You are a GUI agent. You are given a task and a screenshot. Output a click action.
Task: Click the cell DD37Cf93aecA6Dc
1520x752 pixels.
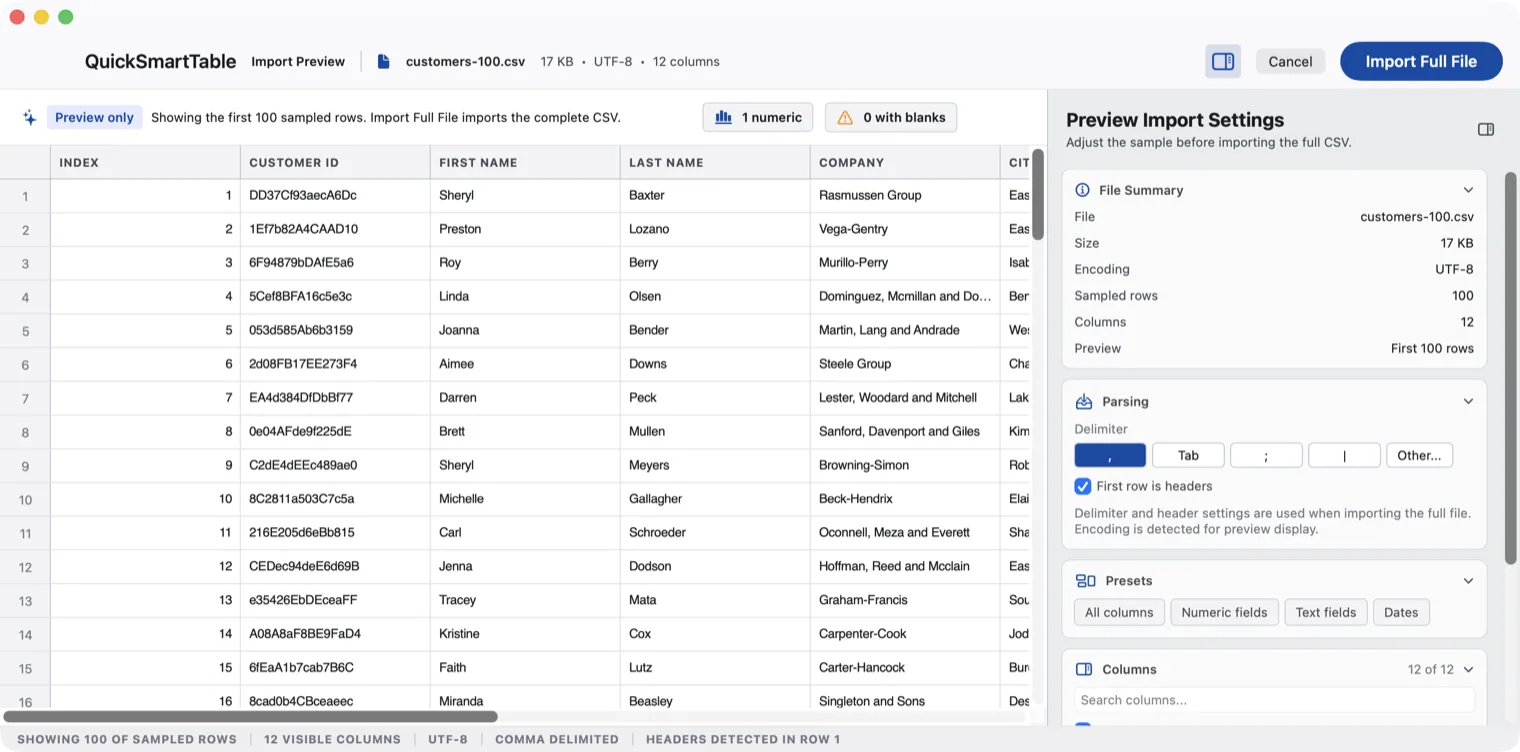335,195
